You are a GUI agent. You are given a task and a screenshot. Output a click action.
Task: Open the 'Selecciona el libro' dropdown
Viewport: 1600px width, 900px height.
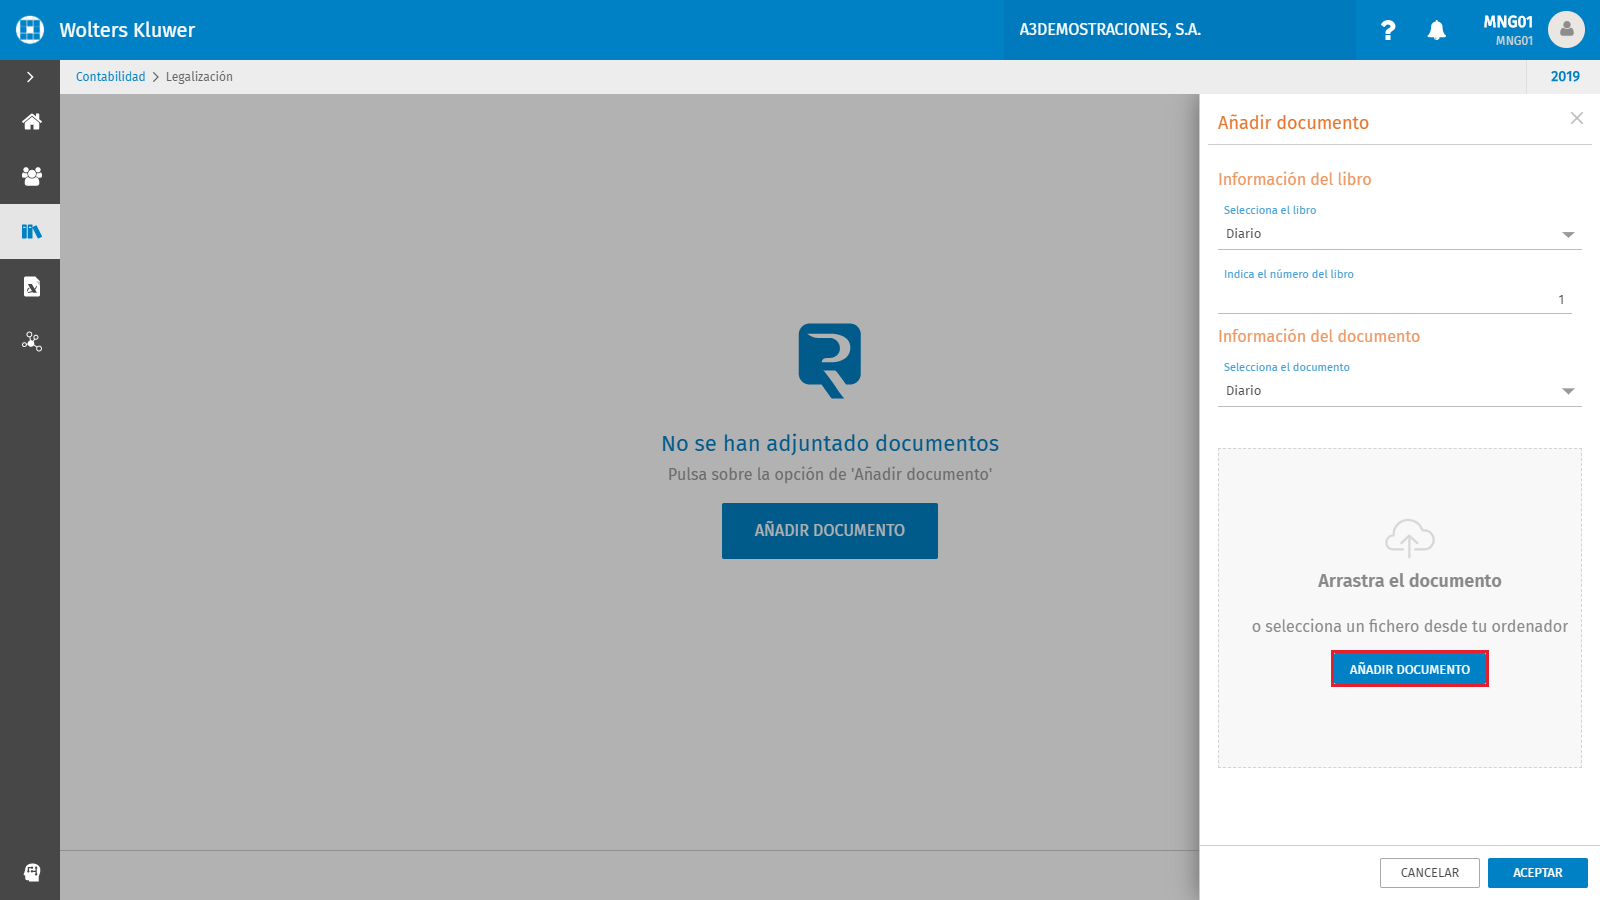pyautogui.click(x=1400, y=234)
